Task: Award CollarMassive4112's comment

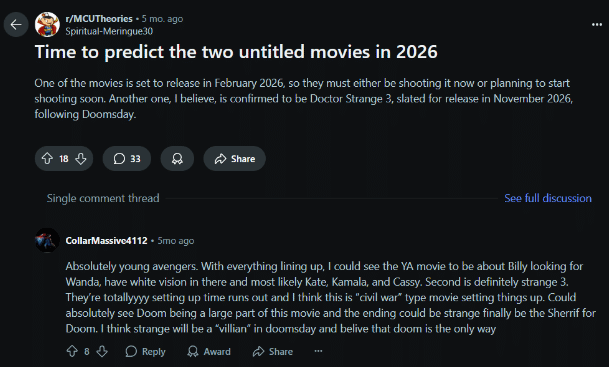Action: pyautogui.click(x=209, y=351)
